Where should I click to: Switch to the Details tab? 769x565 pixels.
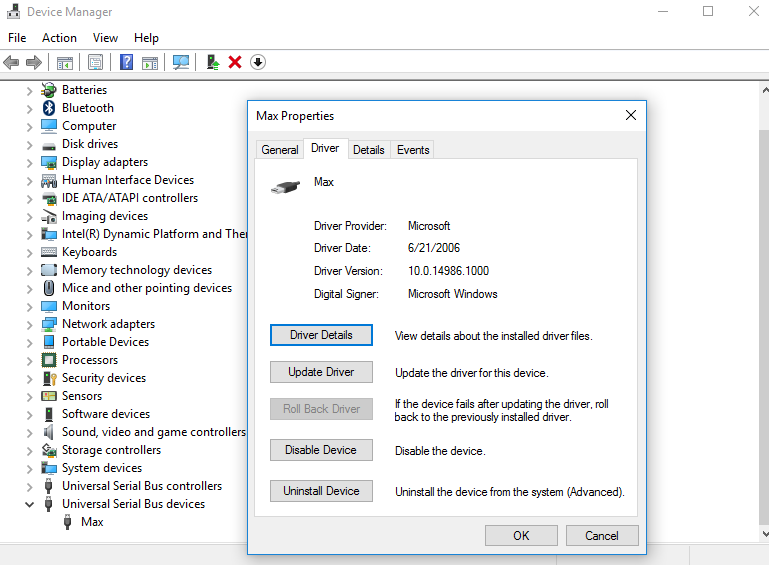[369, 150]
